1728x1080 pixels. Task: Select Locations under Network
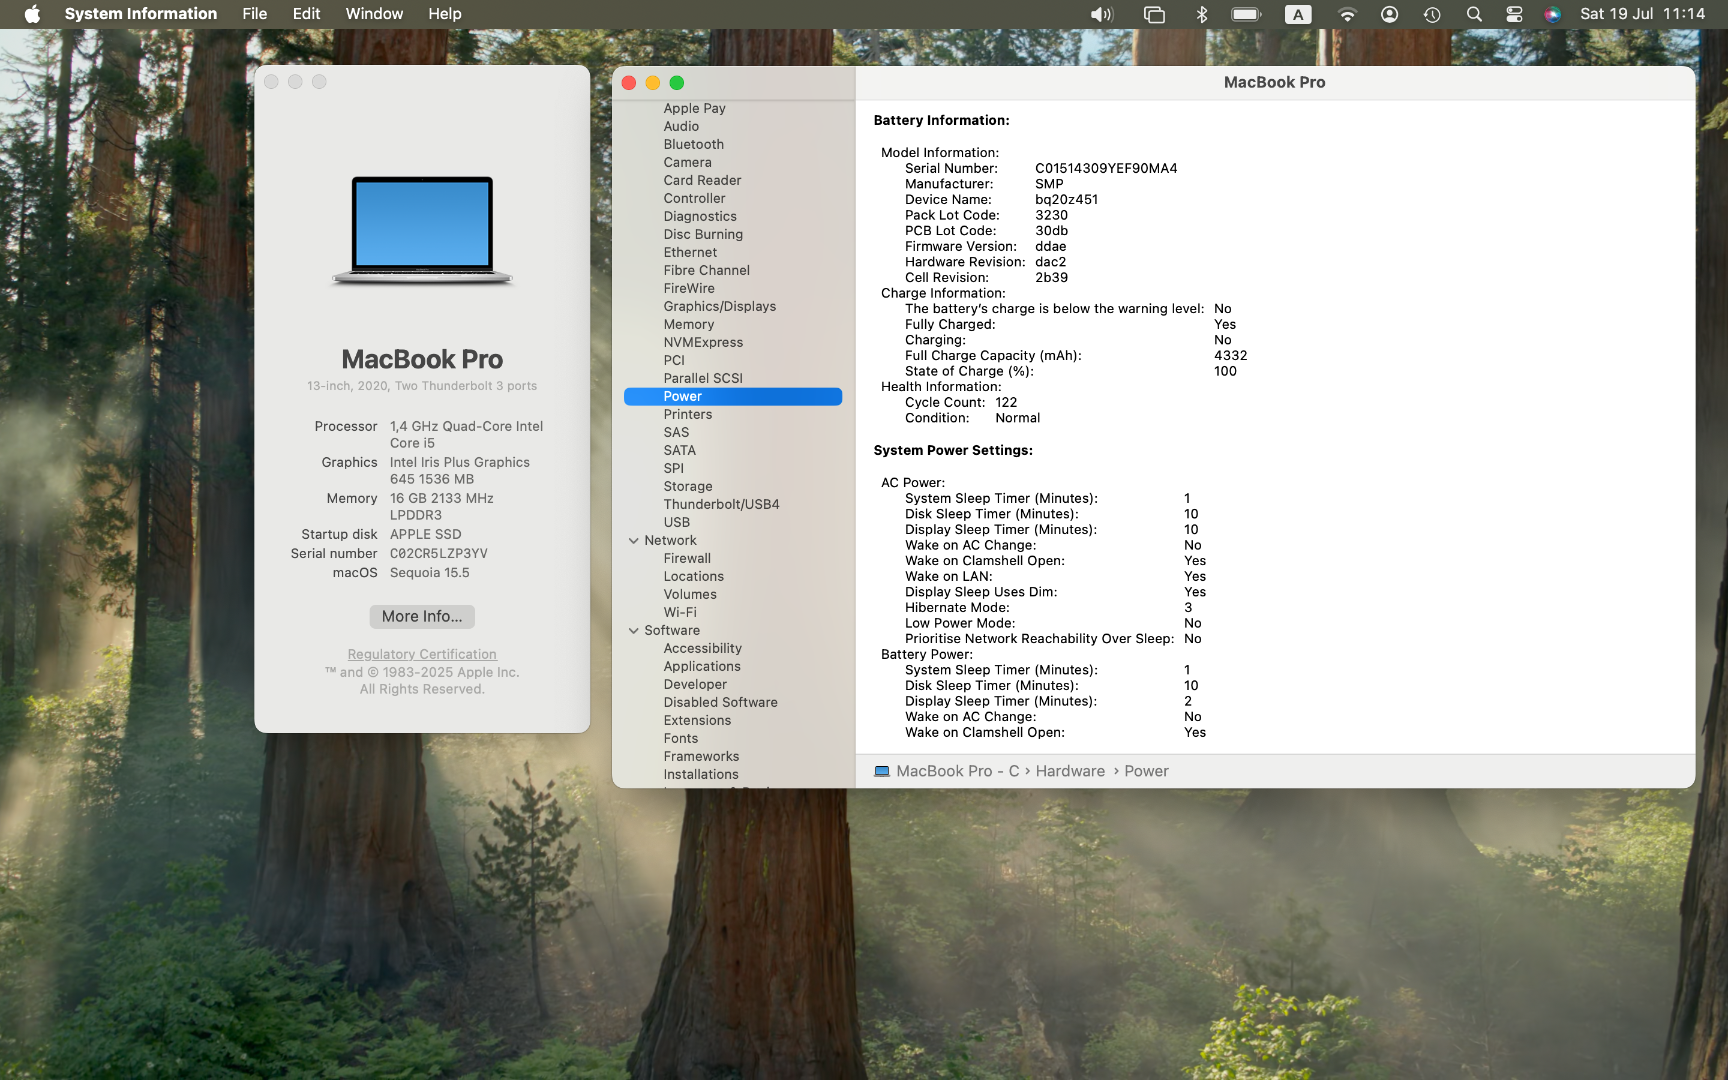[693, 576]
